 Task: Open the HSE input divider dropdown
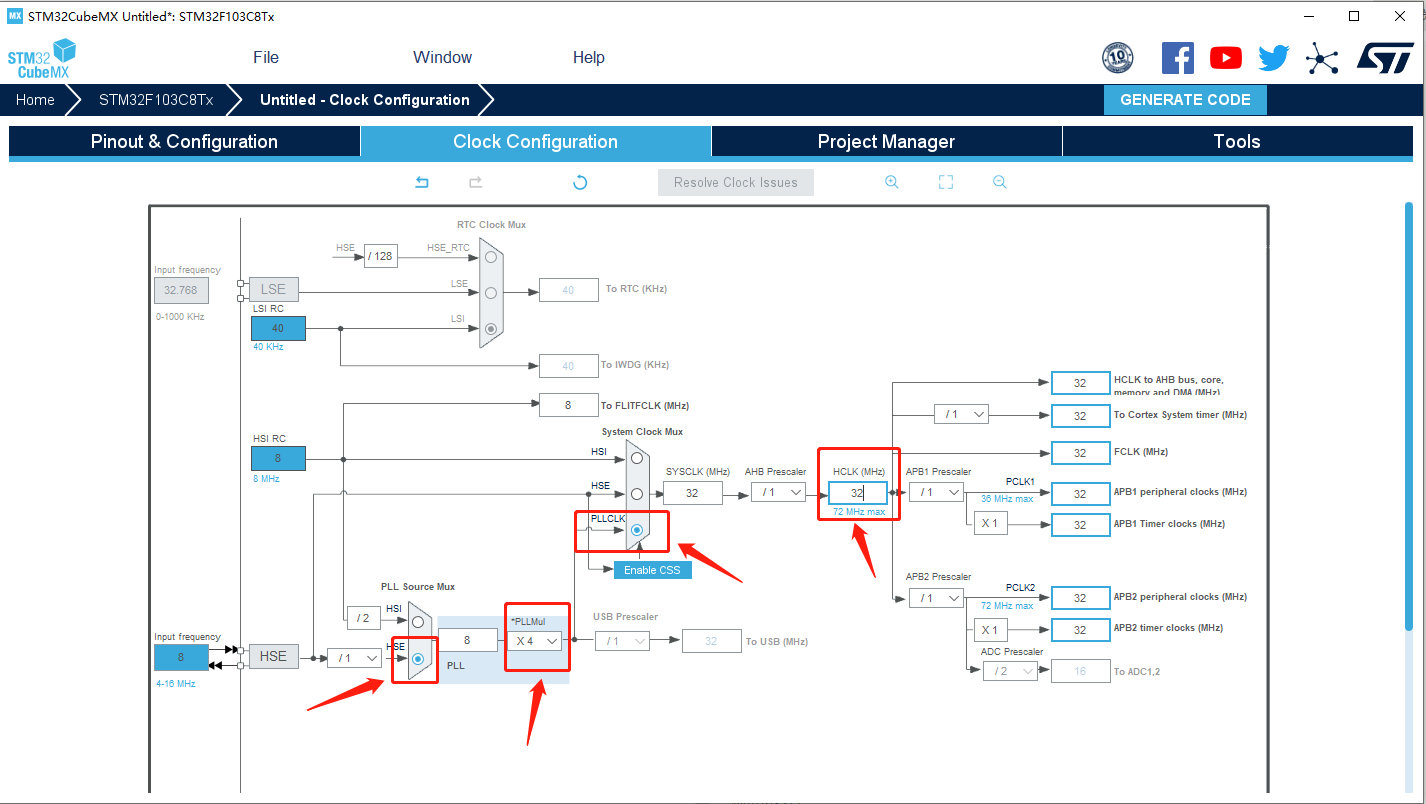pos(355,658)
